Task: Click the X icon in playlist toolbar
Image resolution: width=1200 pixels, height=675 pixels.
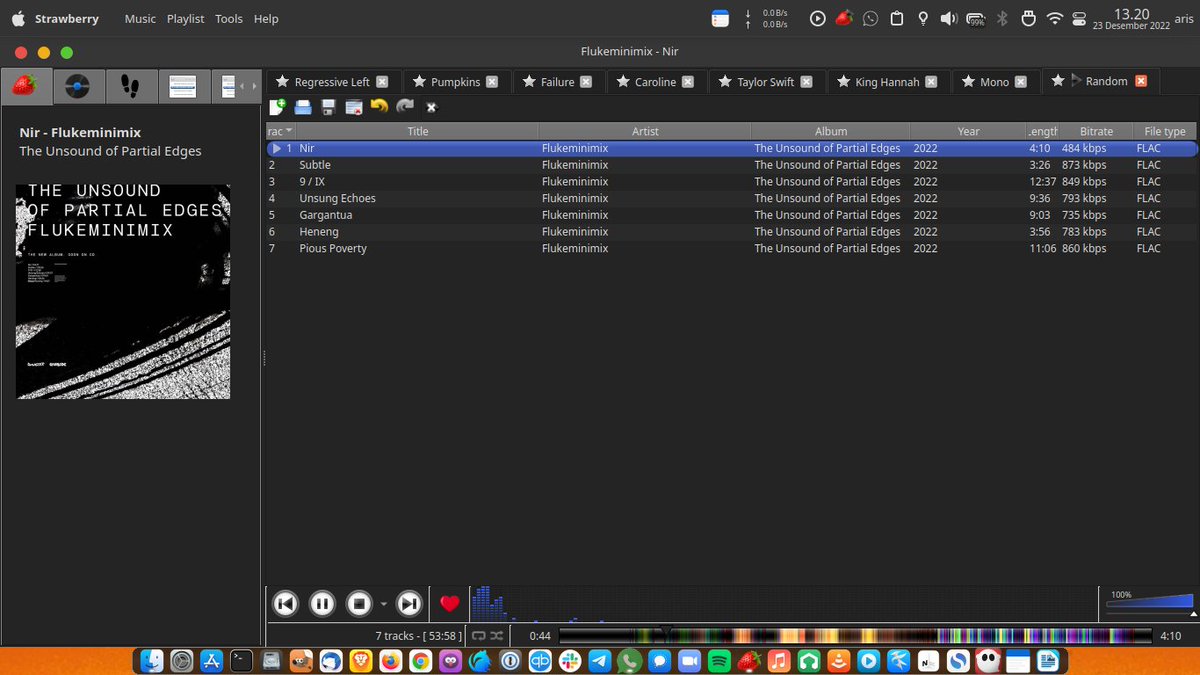Action: 431,107
